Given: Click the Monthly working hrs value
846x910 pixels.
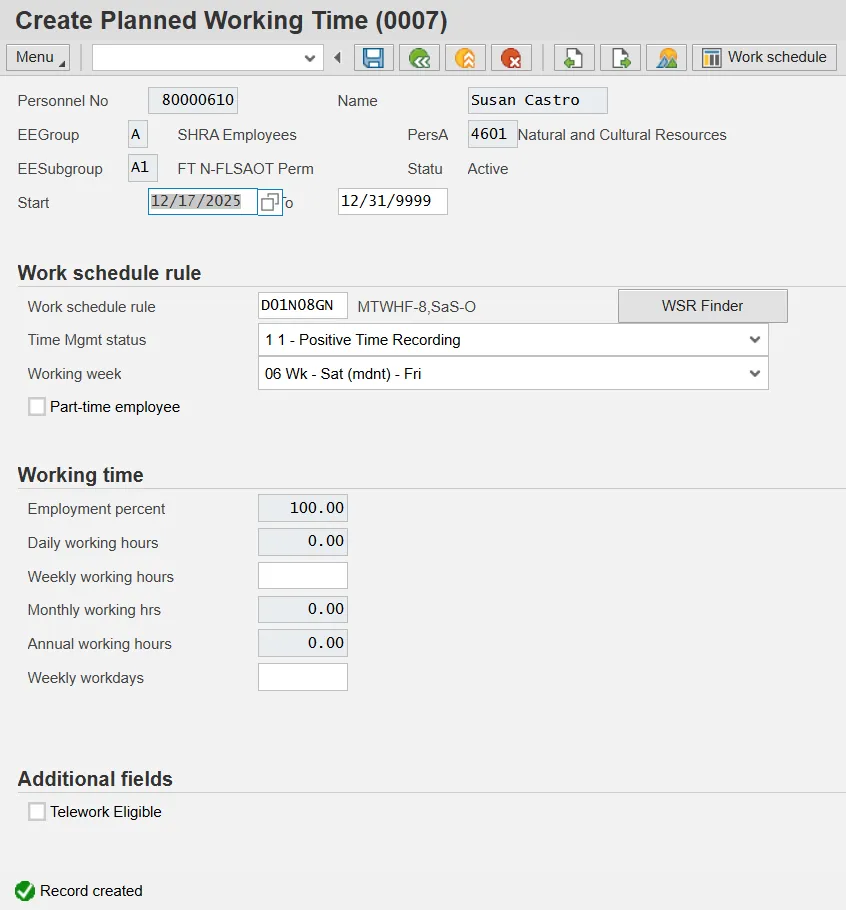Looking at the screenshot, I should pyautogui.click(x=303, y=609).
